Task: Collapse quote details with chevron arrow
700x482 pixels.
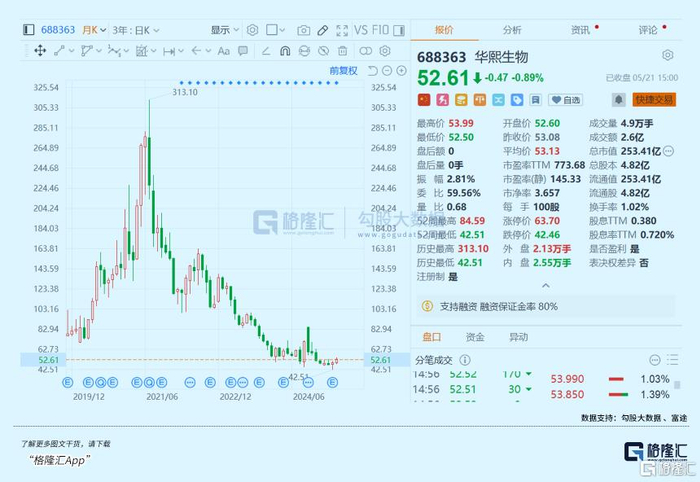Action: click(546, 286)
